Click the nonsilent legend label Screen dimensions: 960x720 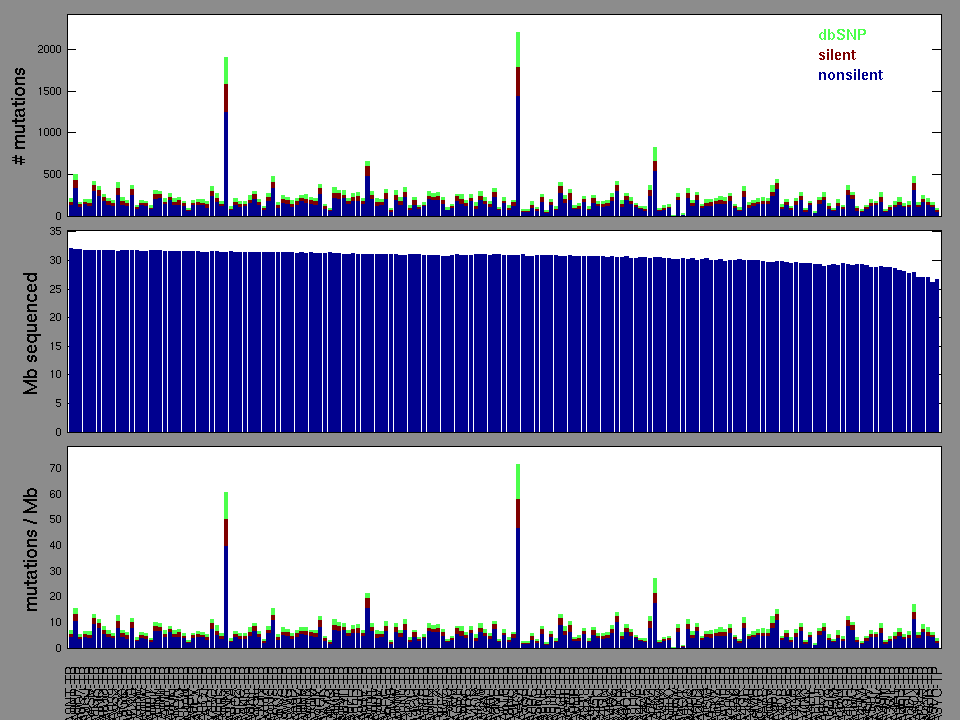(850, 75)
